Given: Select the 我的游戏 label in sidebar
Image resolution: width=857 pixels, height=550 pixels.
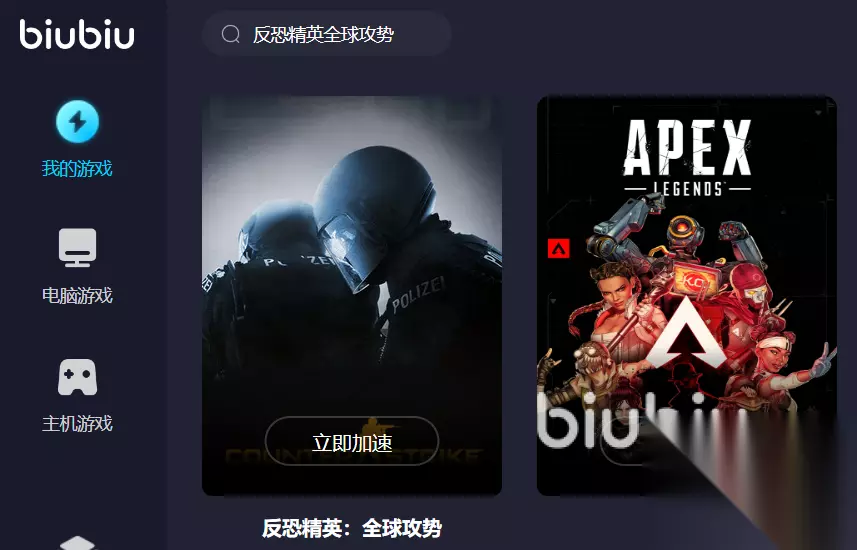Looking at the screenshot, I should (x=77, y=168).
